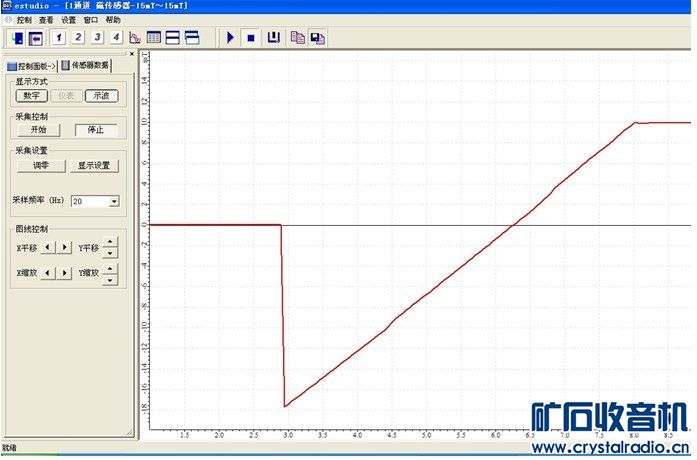Click Y缩放 up arrow
This screenshot has height=460, width=697.
tap(110, 268)
